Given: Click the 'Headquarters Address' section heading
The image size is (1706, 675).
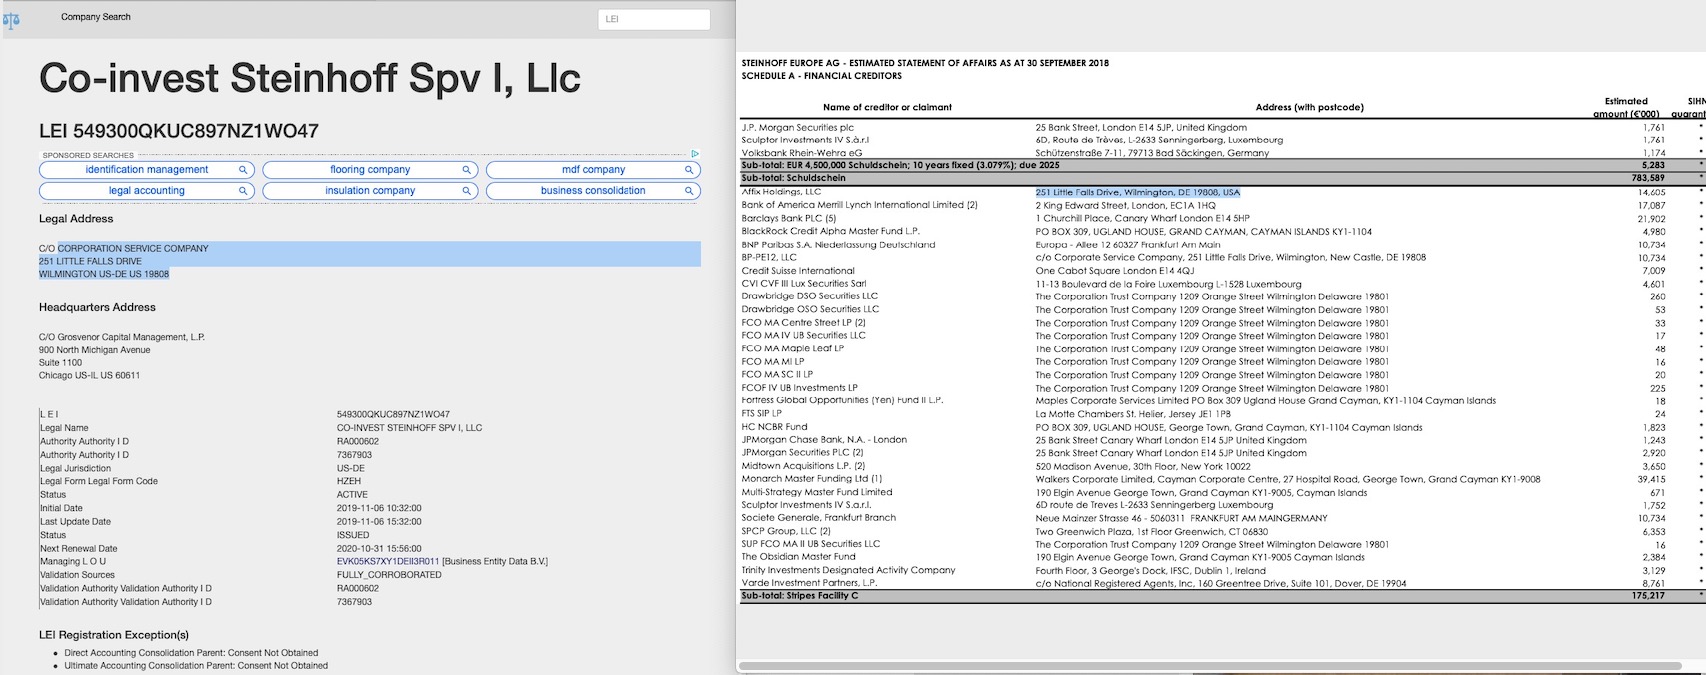Looking at the screenshot, I should click(x=97, y=308).
